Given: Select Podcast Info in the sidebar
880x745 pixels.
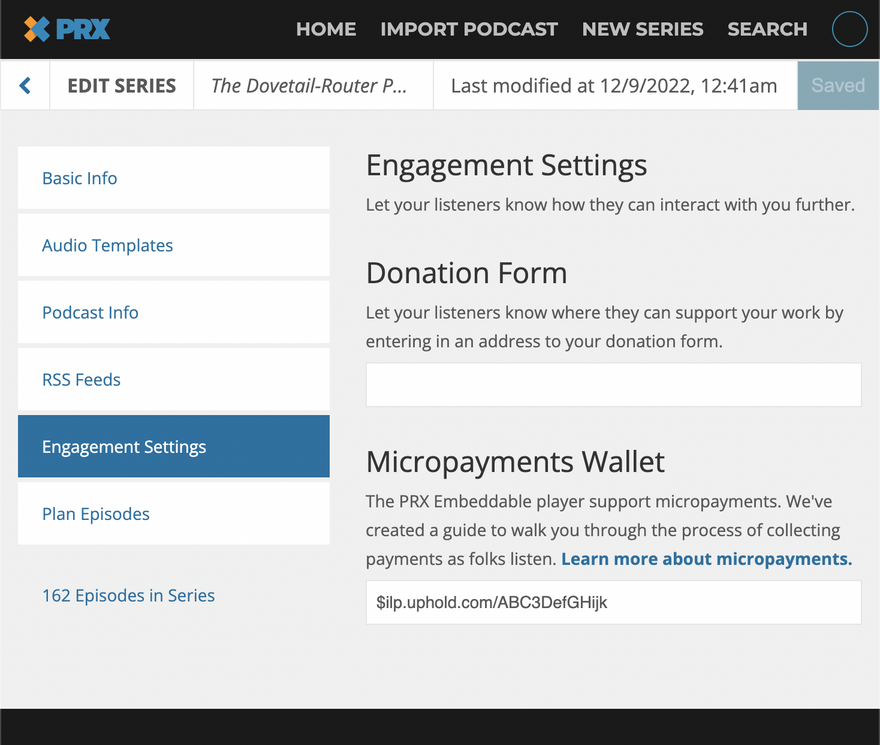Looking at the screenshot, I should pyautogui.click(x=90, y=312).
